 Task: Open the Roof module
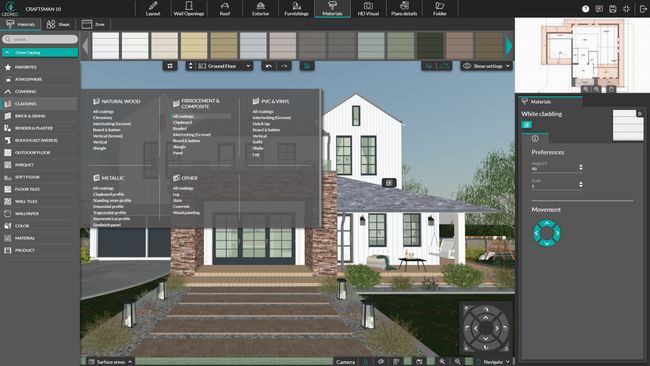pos(225,8)
